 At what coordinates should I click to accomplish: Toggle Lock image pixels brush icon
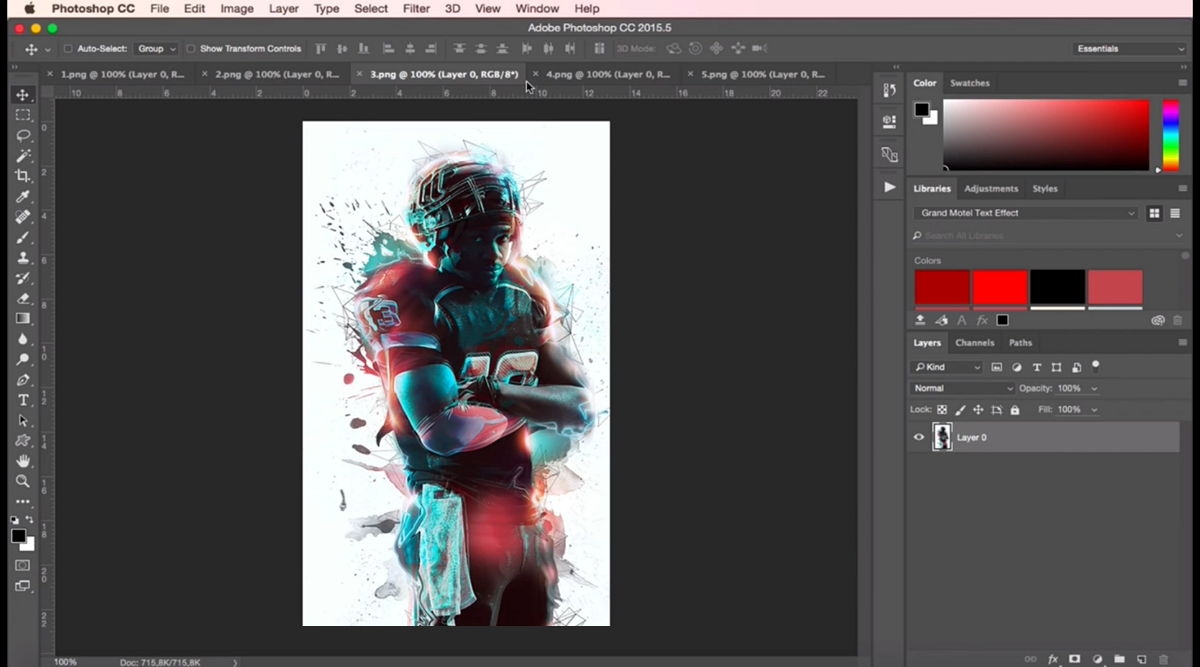click(960, 410)
